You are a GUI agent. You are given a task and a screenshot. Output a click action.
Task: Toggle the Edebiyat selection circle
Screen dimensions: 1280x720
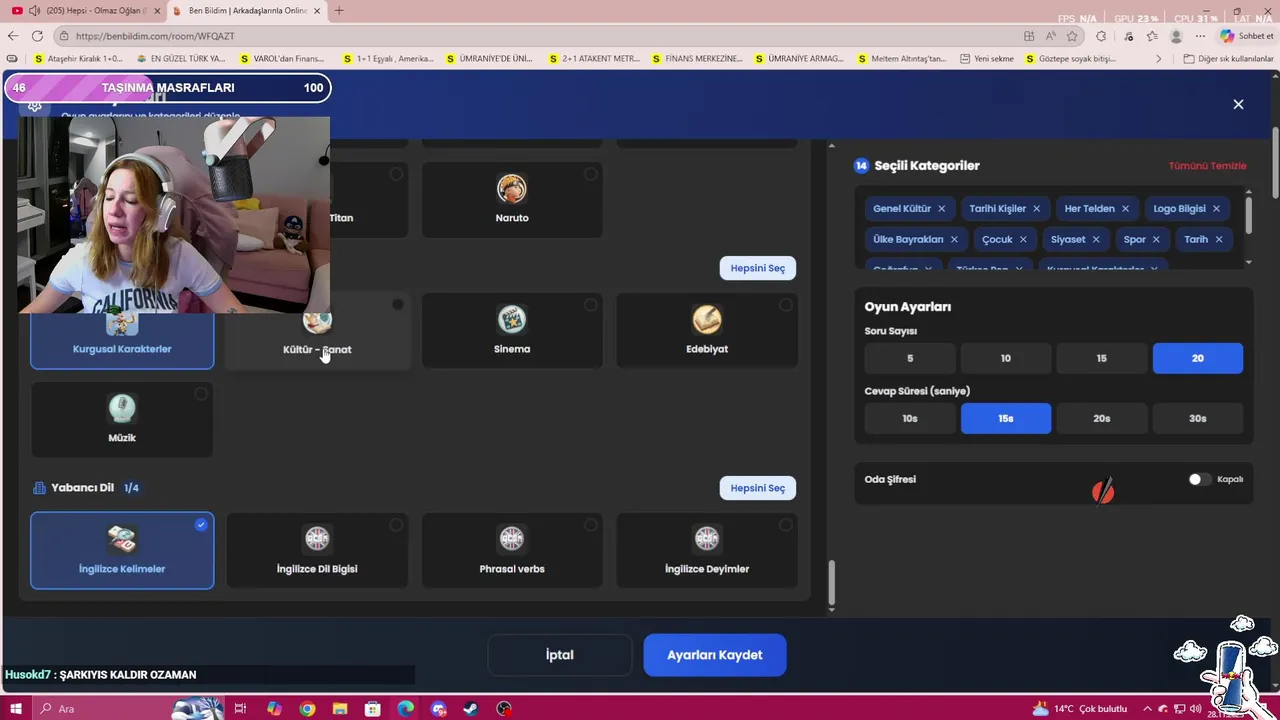(x=786, y=305)
